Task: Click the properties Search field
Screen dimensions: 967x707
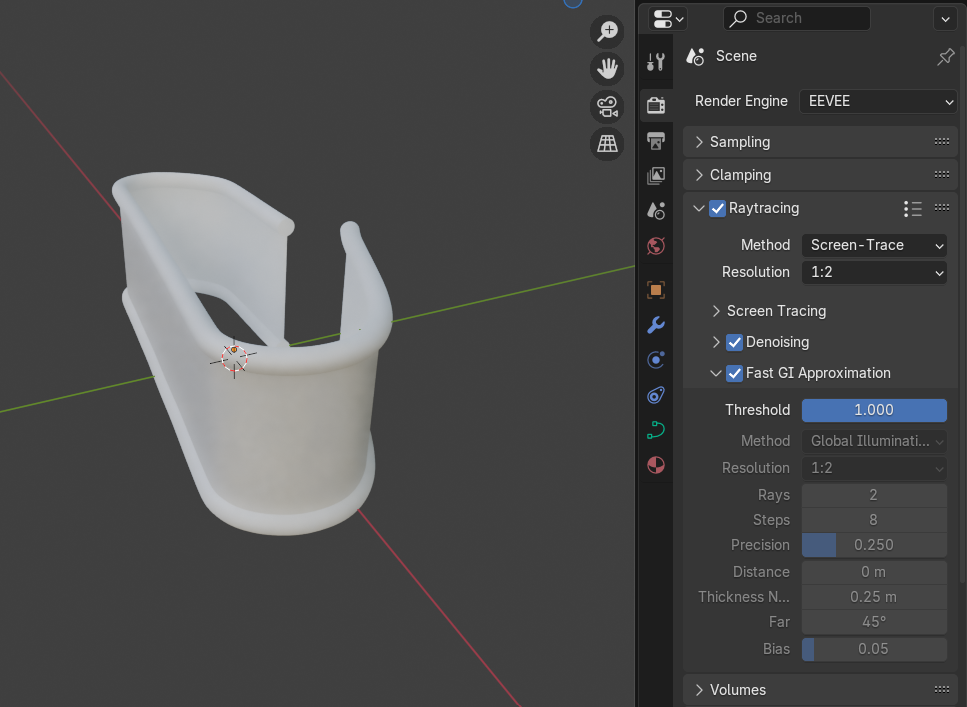Action: pyautogui.click(x=797, y=18)
